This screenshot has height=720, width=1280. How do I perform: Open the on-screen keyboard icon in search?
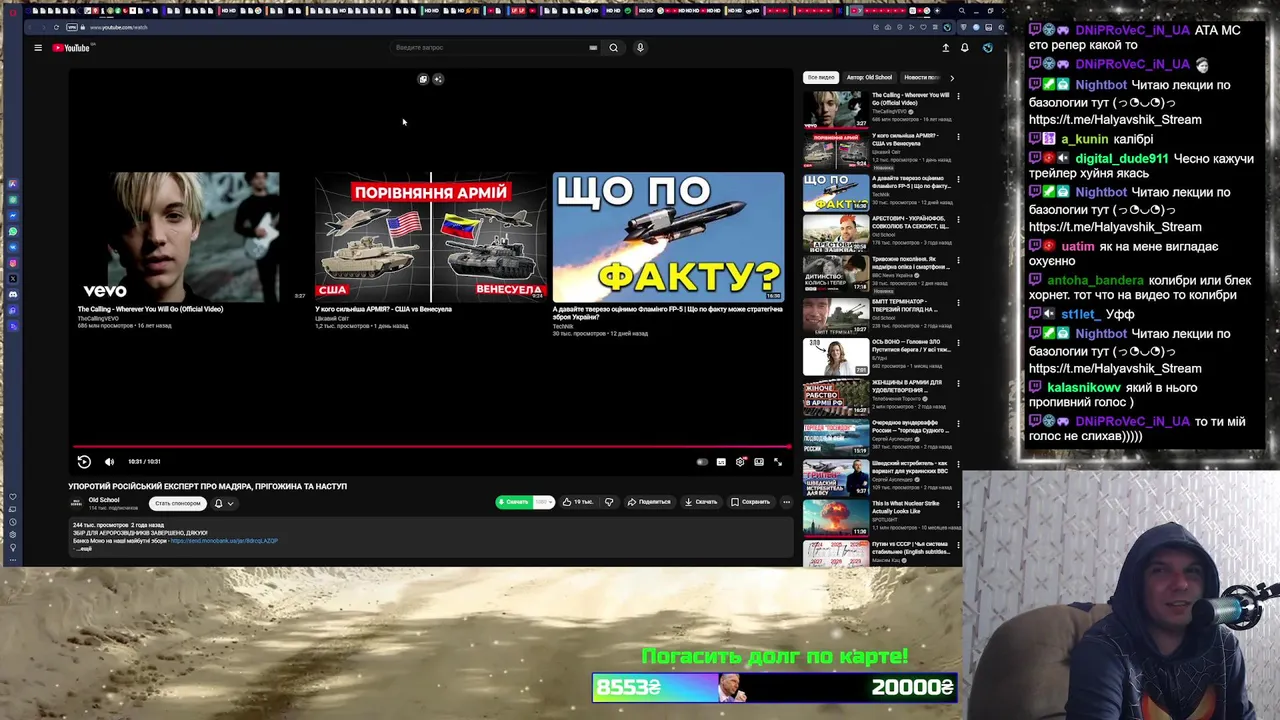(593, 48)
